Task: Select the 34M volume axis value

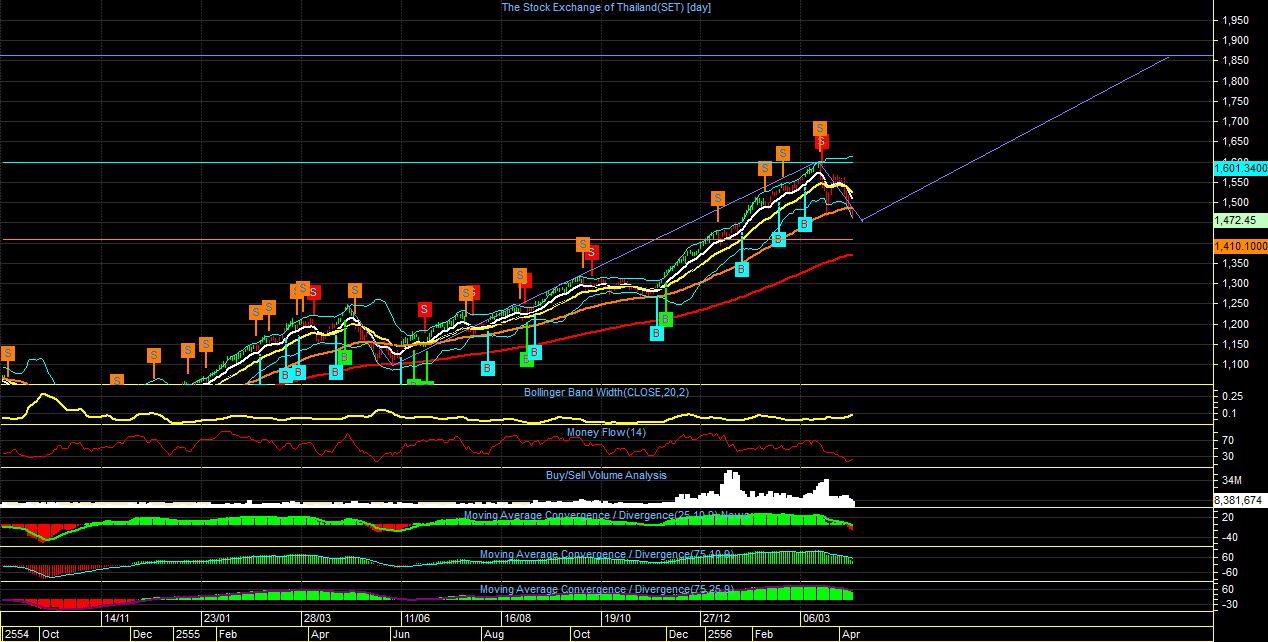Action: (1230, 480)
